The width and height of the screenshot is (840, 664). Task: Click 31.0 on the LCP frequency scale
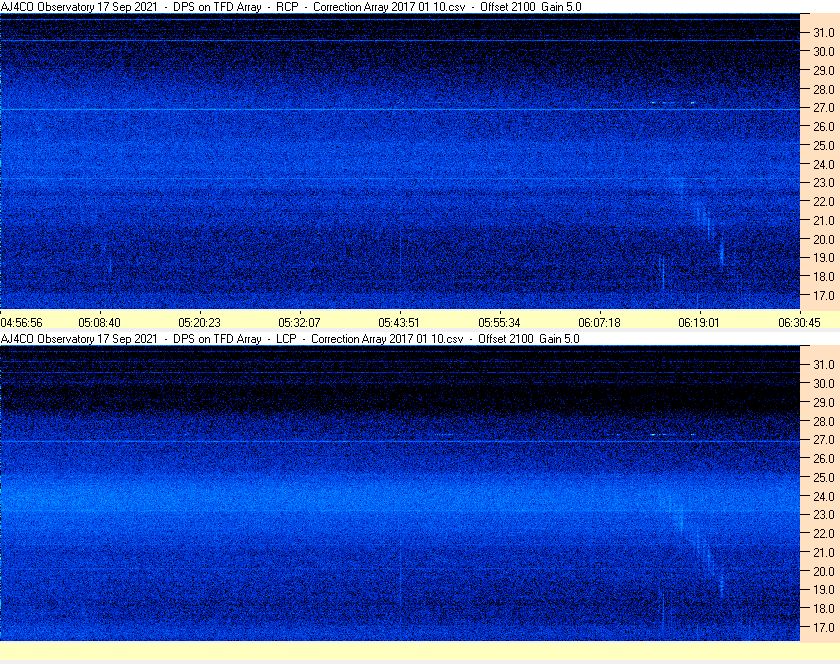click(824, 364)
